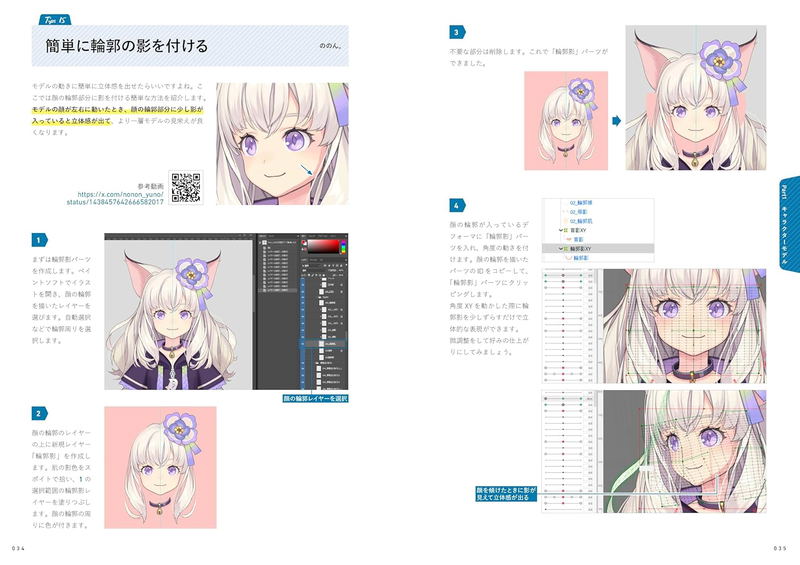Click the author name ののん。
The height and width of the screenshot is (565, 800).
[330, 46]
